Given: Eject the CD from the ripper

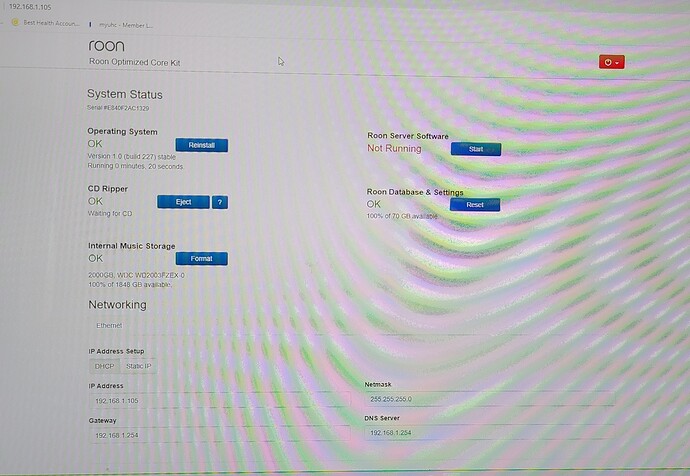Looking at the screenshot, I should pos(183,202).
